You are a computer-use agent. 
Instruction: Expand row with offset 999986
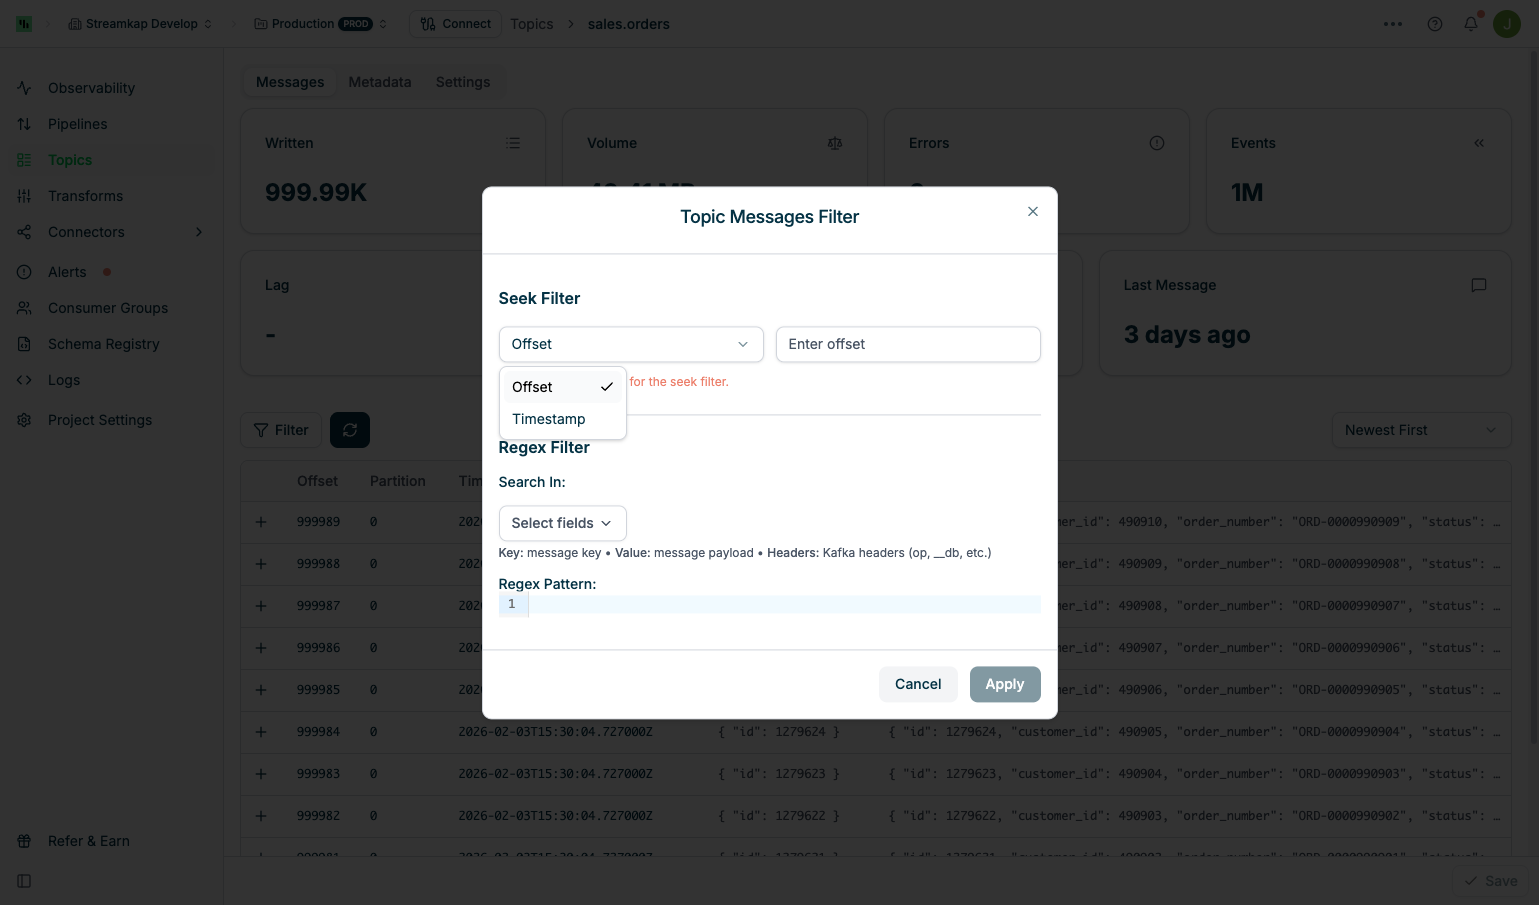(x=261, y=648)
